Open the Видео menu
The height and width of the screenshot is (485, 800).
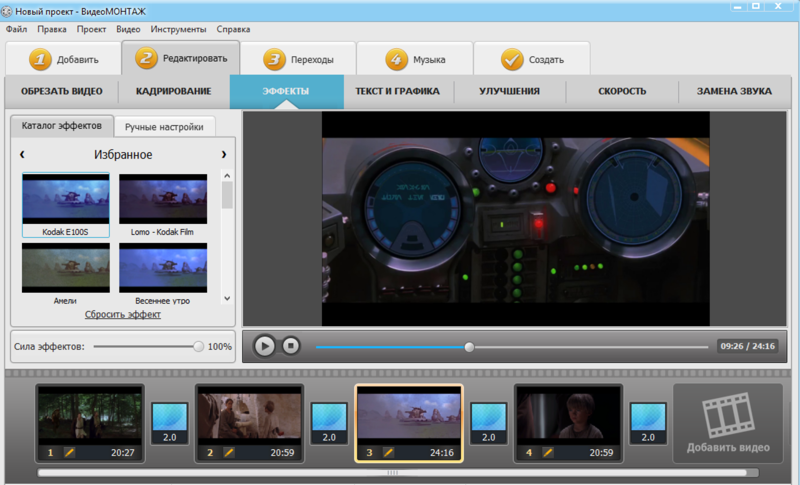(x=128, y=29)
